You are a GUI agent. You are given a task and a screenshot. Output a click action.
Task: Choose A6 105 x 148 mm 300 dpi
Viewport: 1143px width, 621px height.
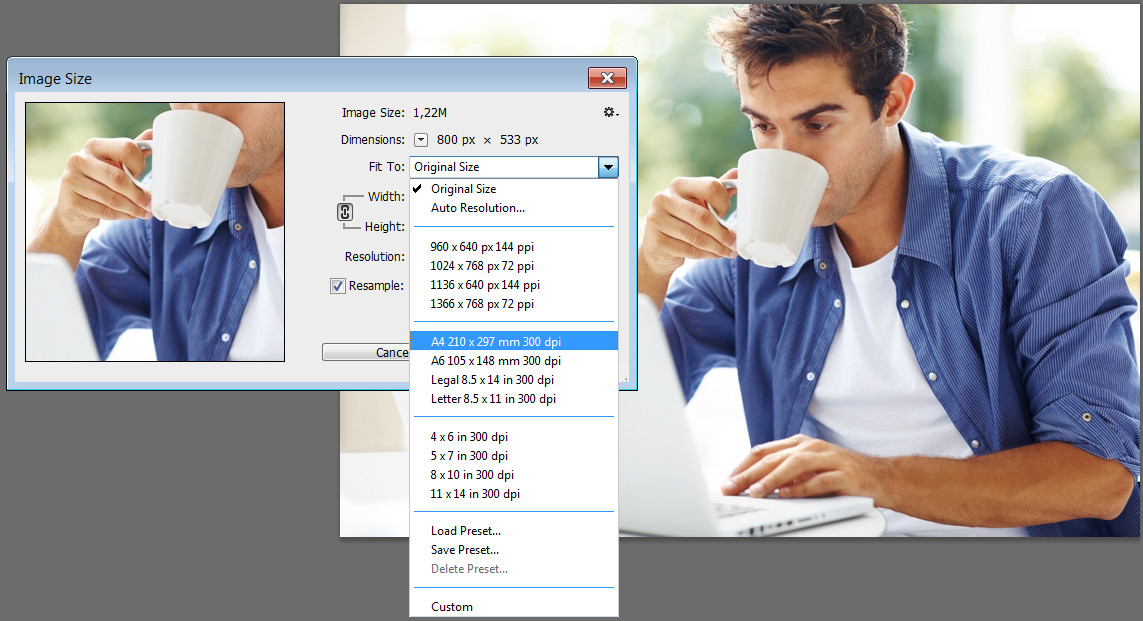[x=514, y=360]
